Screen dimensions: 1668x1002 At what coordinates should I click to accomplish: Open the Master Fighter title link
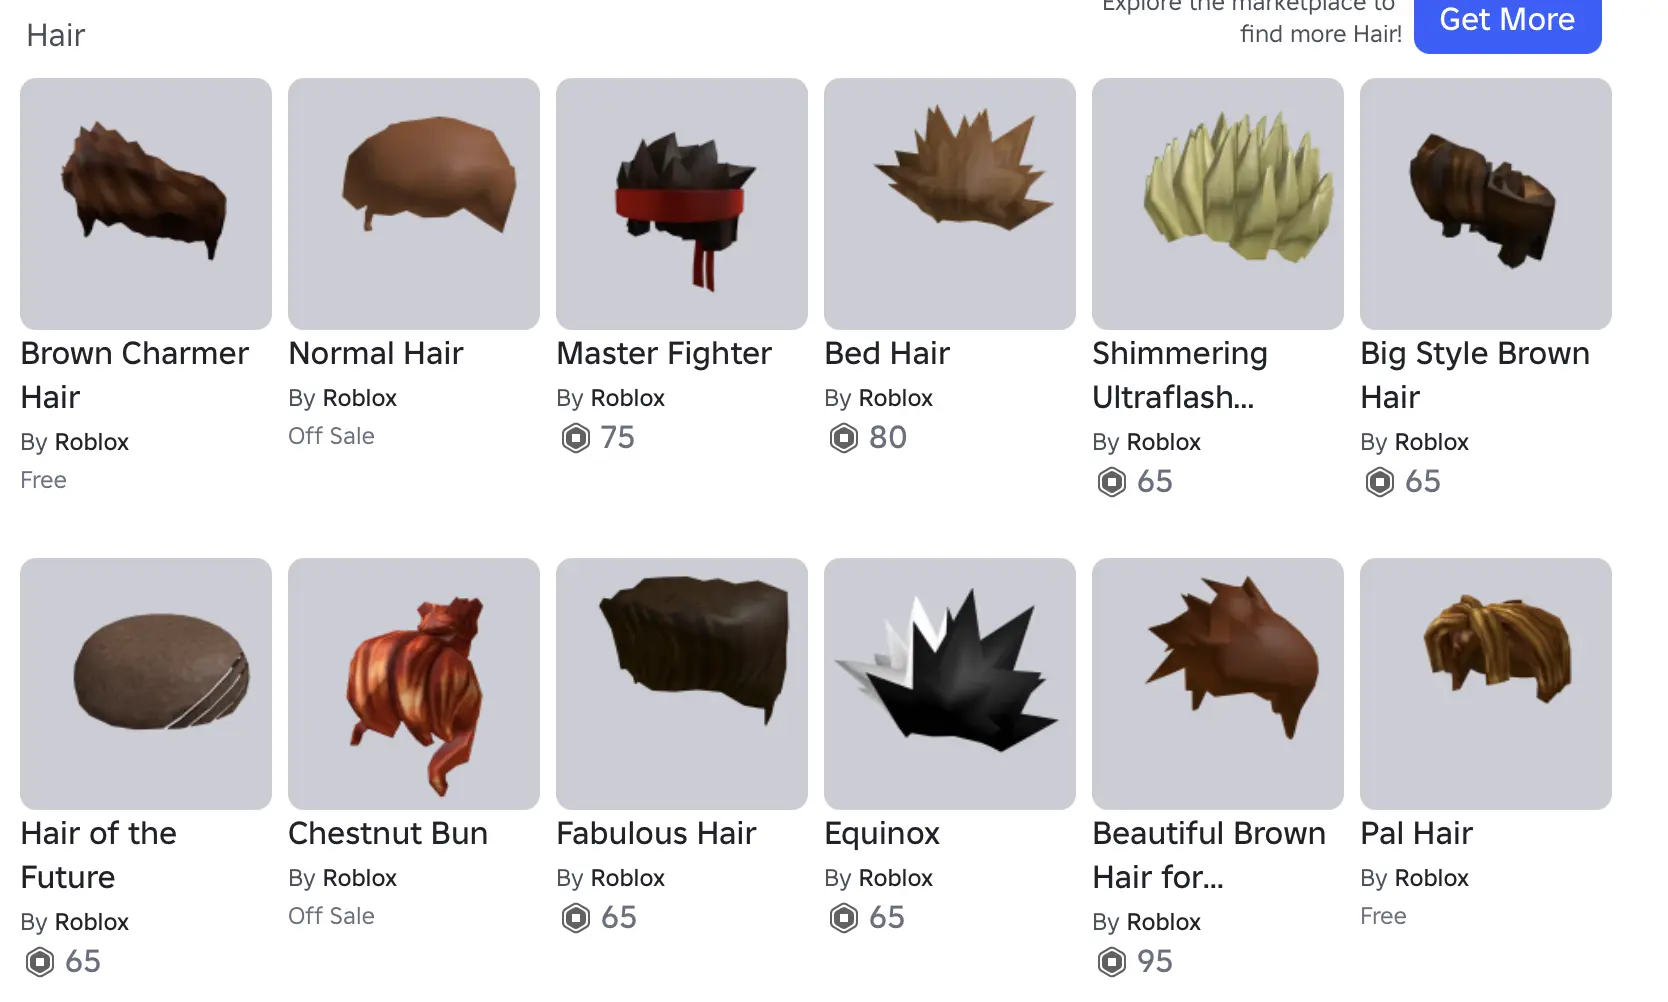tap(664, 353)
